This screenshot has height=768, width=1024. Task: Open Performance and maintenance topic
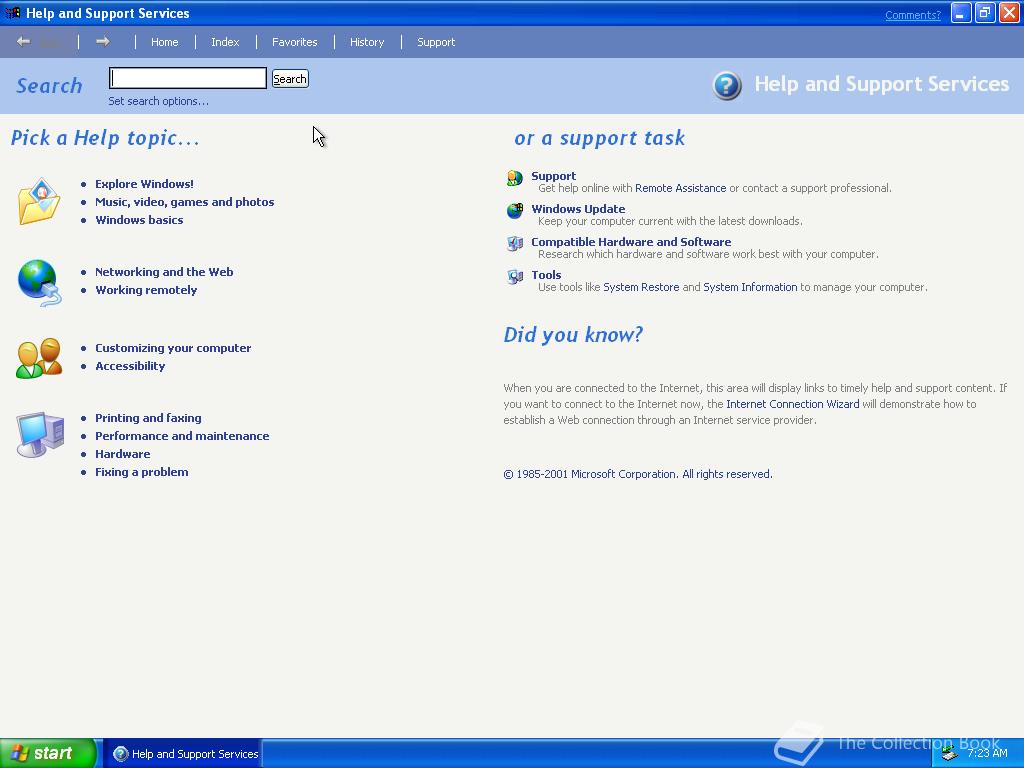[182, 436]
